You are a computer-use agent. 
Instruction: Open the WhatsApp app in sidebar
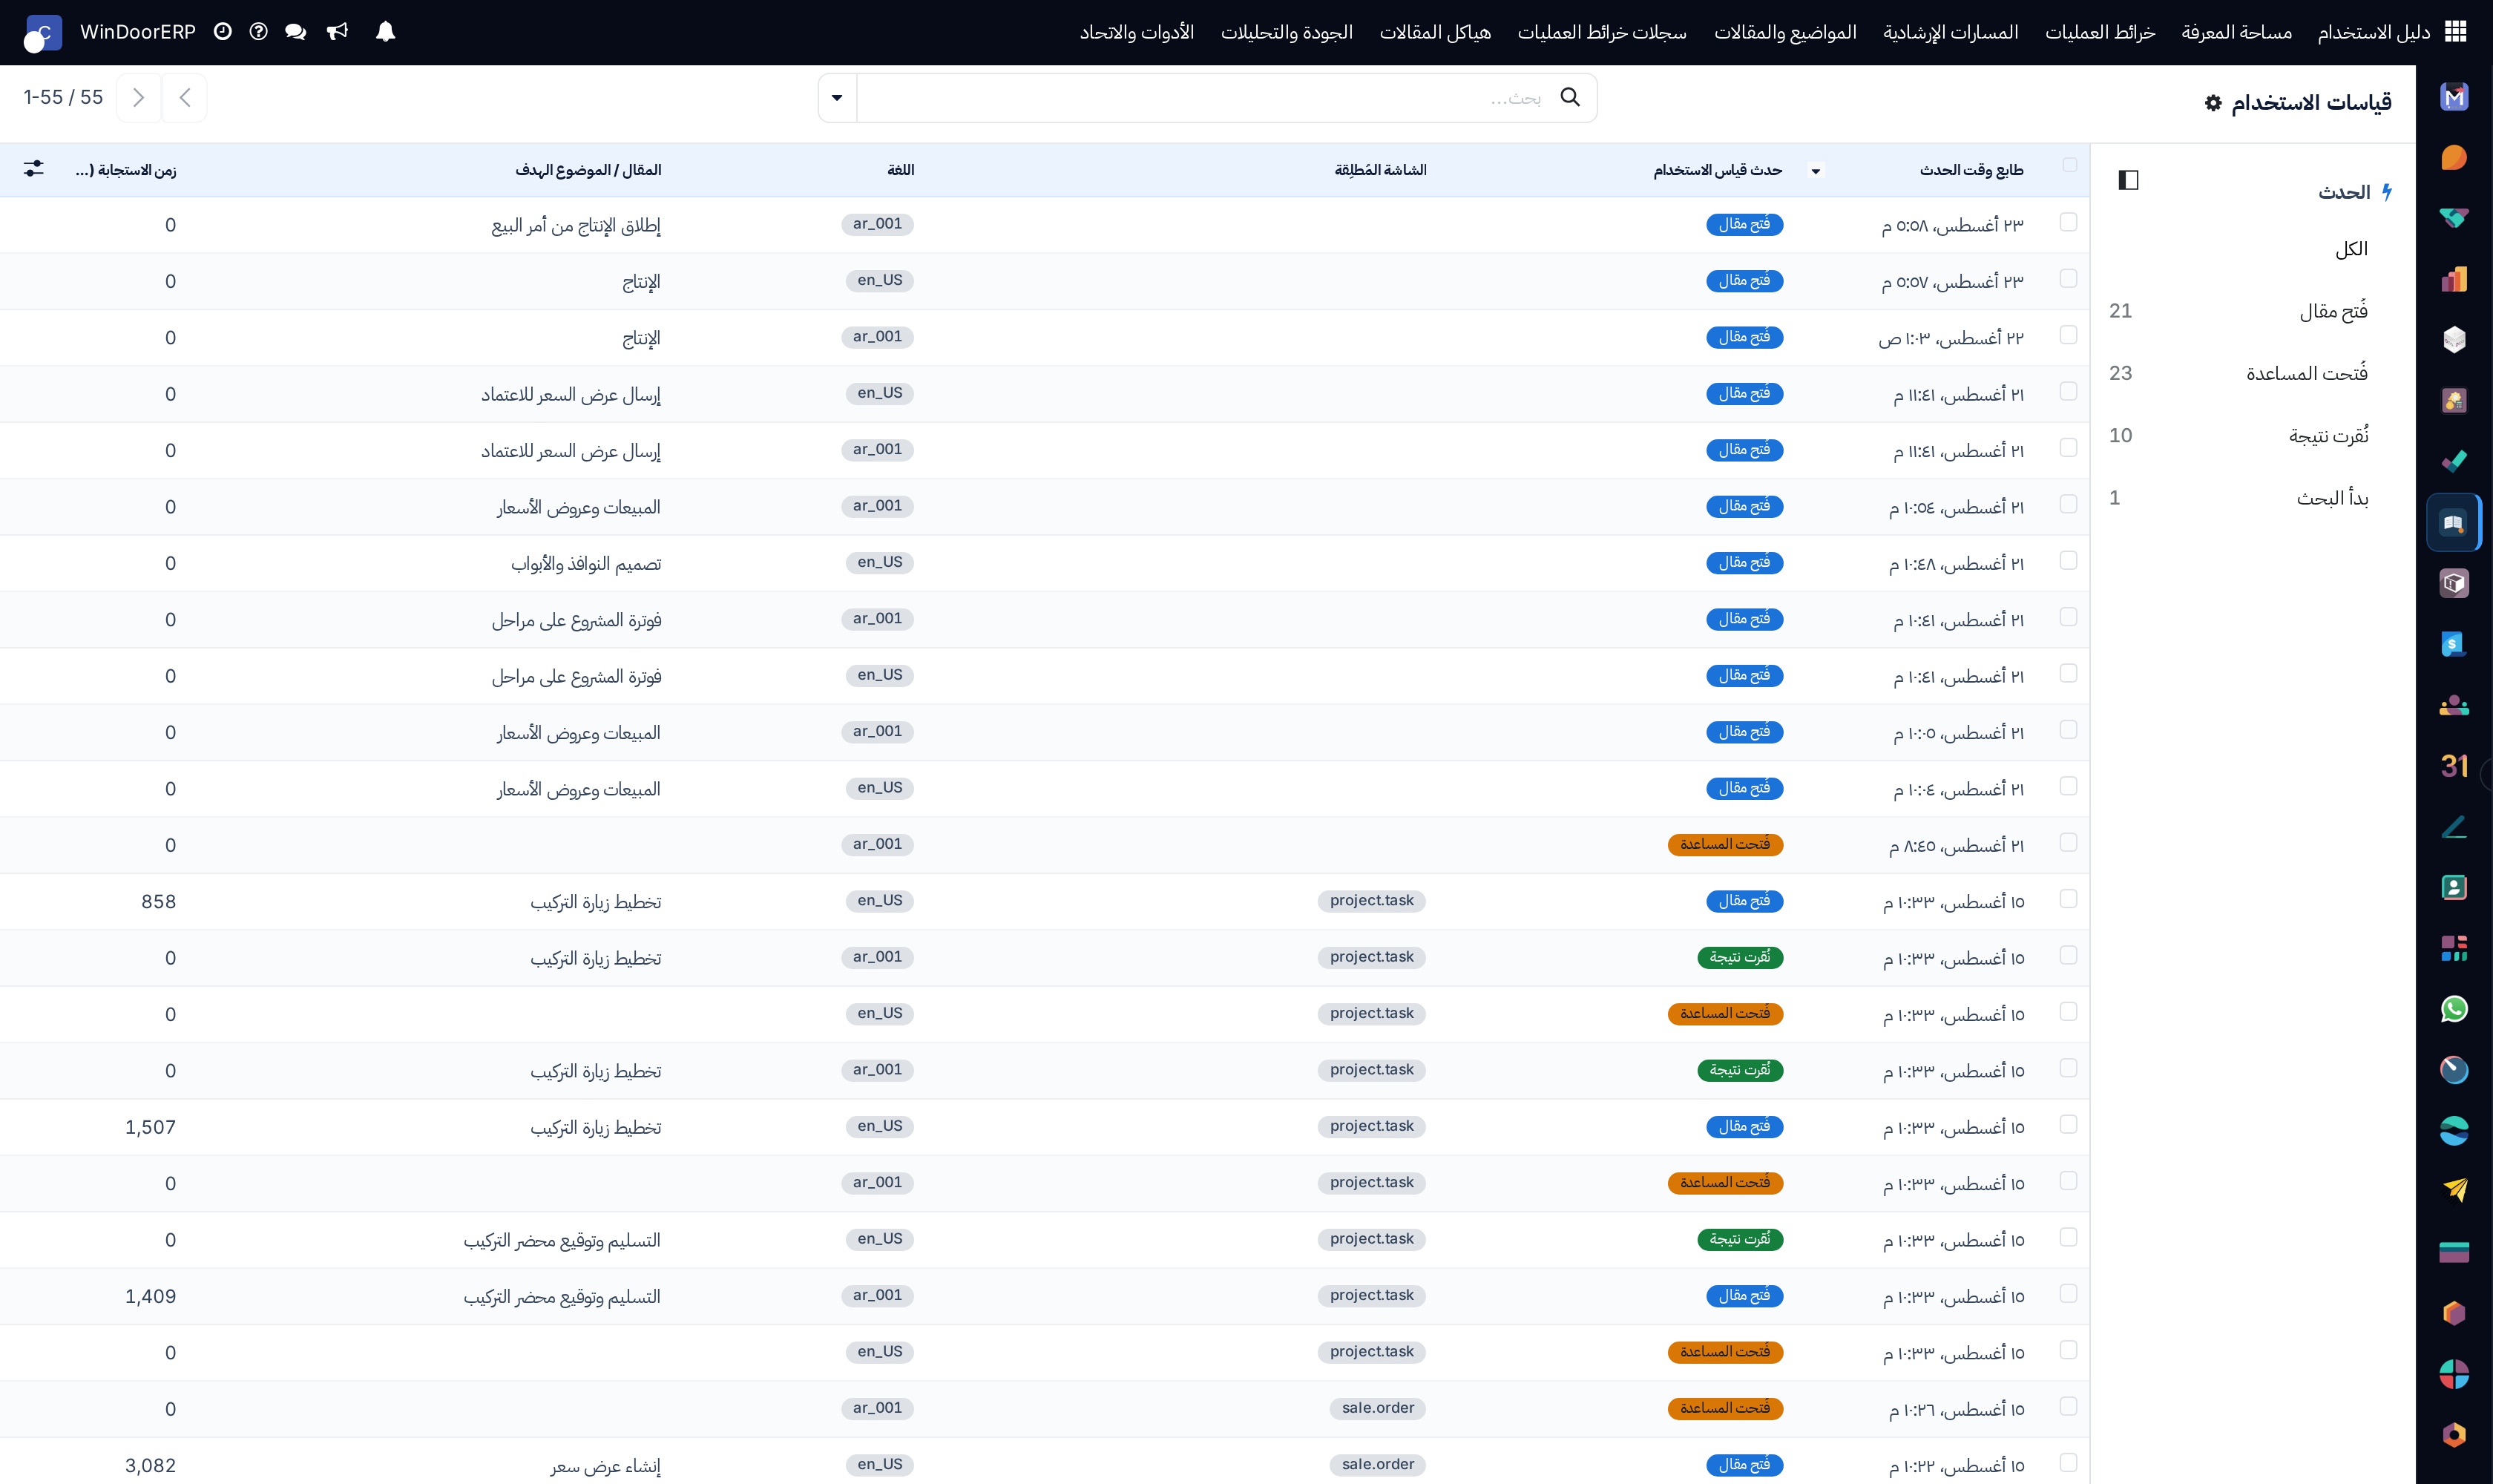click(2454, 1009)
